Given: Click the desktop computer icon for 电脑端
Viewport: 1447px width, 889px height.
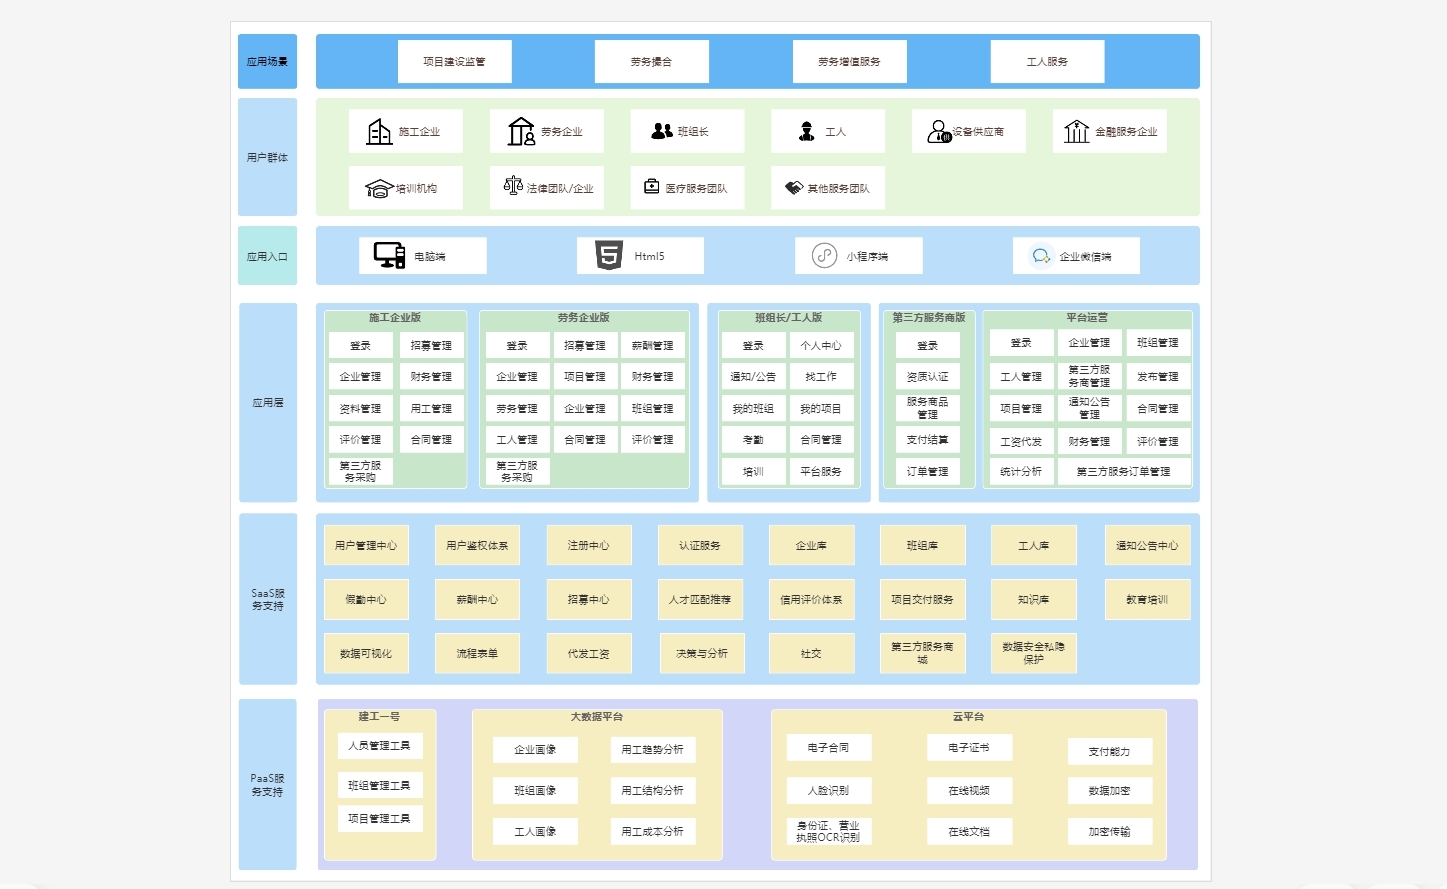Looking at the screenshot, I should click(x=389, y=255).
